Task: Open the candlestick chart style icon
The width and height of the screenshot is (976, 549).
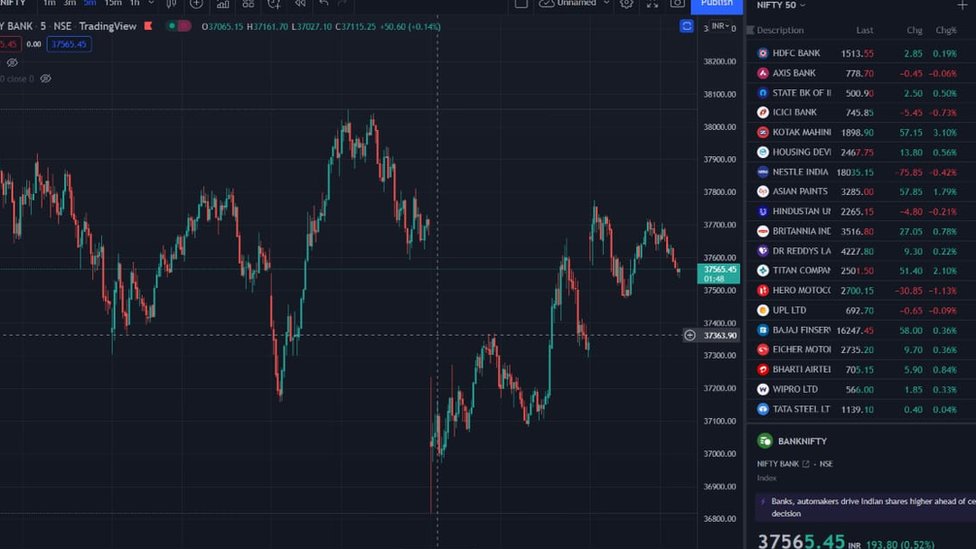Action: tap(171, 4)
